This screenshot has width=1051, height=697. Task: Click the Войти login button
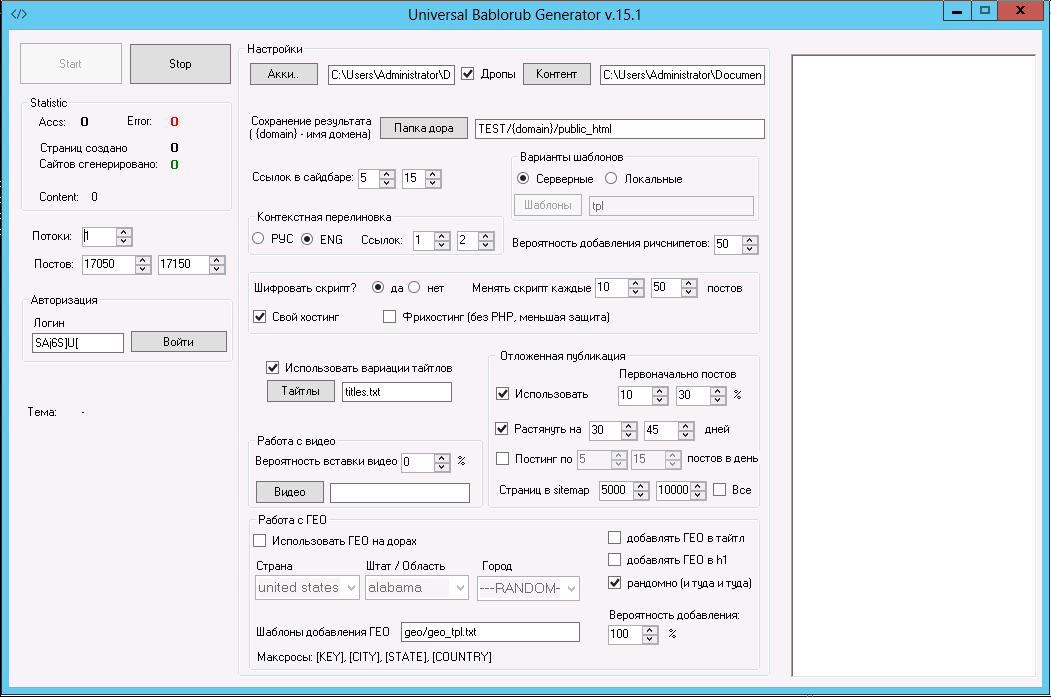point(178,342)
